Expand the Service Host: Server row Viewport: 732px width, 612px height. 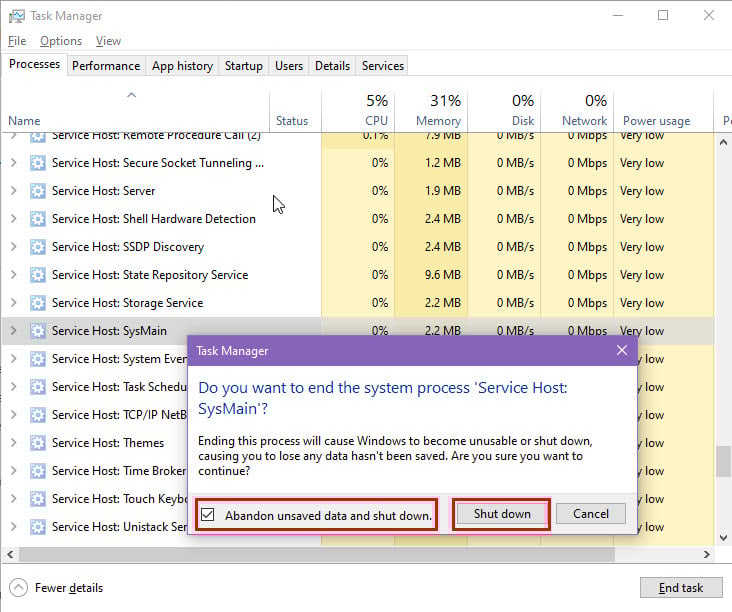click(x=13, y=191)
